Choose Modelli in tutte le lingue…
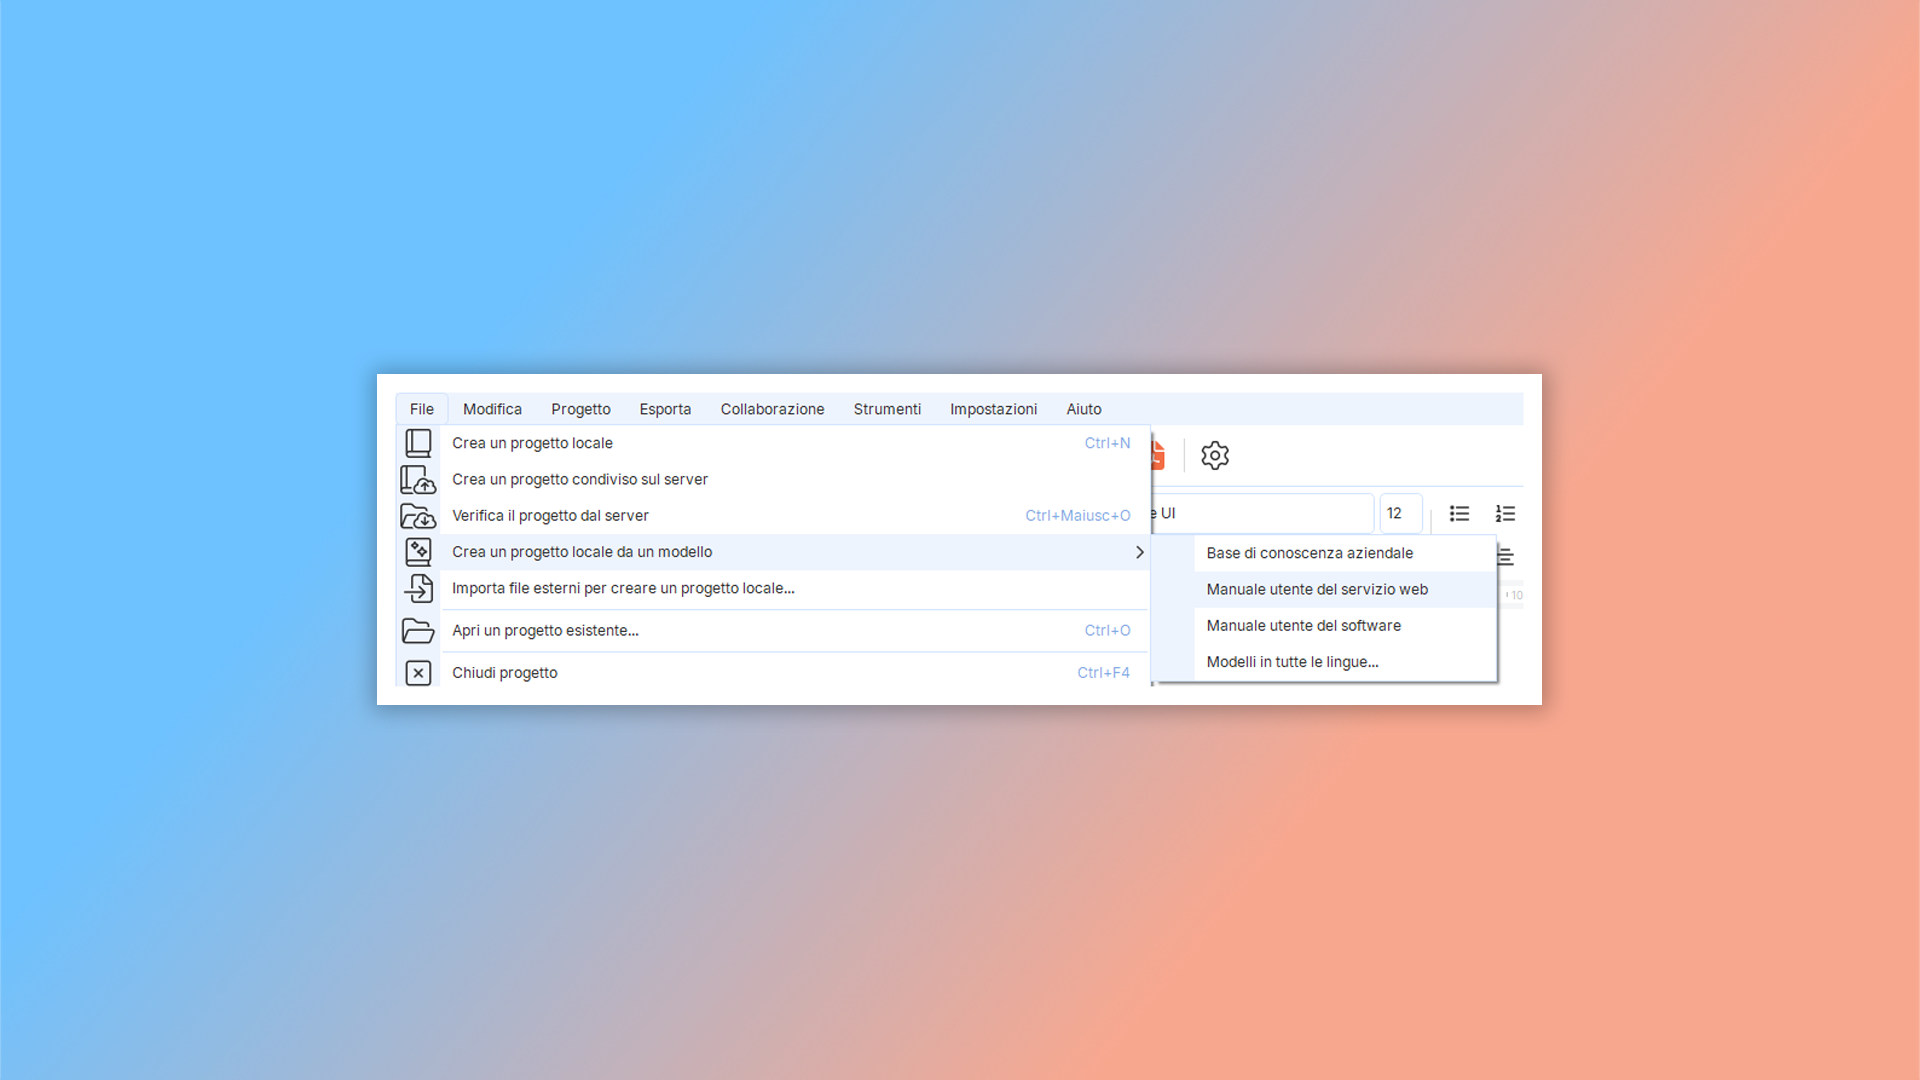This screenshot has width=1920, height=1080. coord(1292,662)
